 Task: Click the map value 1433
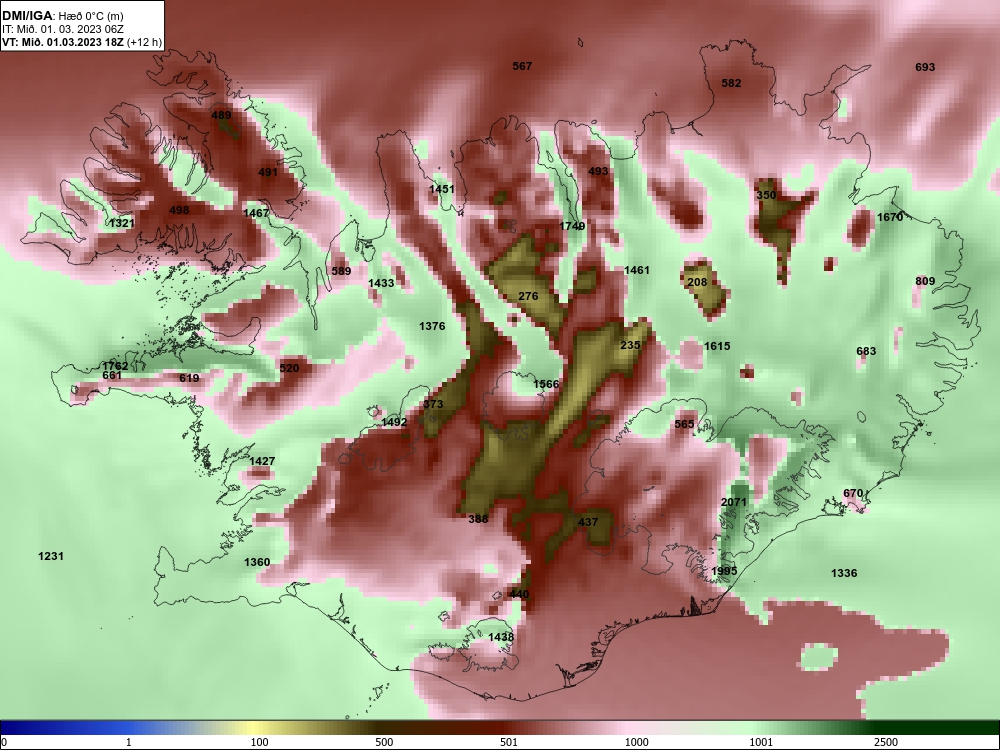click(381, 283)
